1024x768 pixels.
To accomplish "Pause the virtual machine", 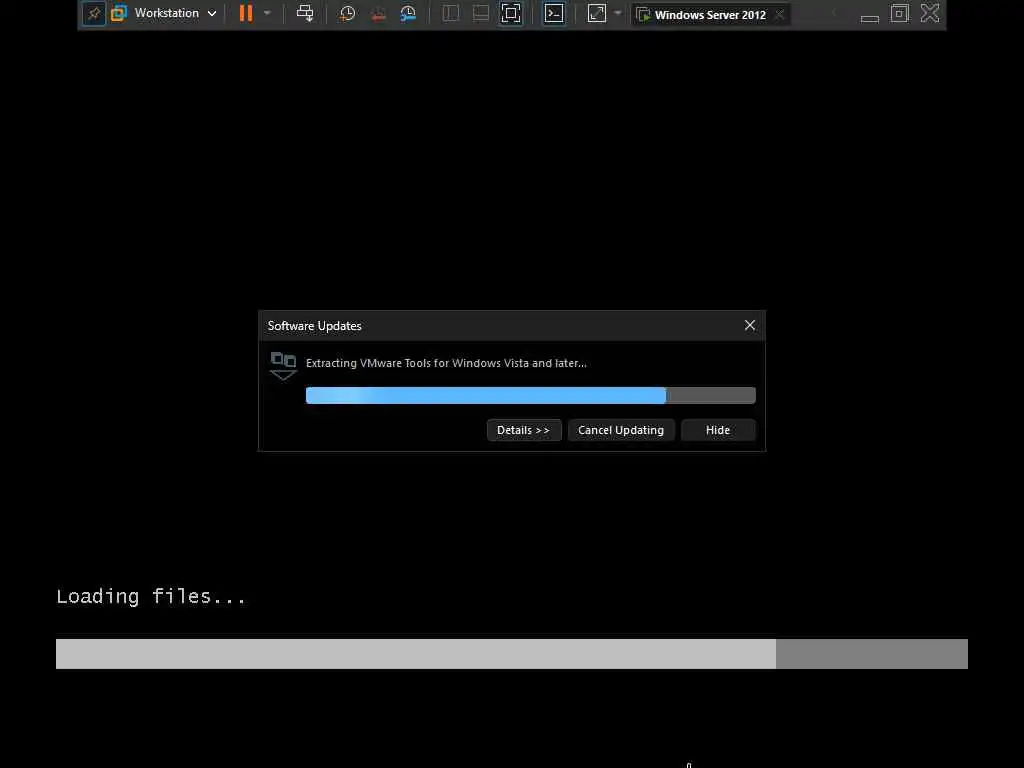I will [x=246, y=13].
